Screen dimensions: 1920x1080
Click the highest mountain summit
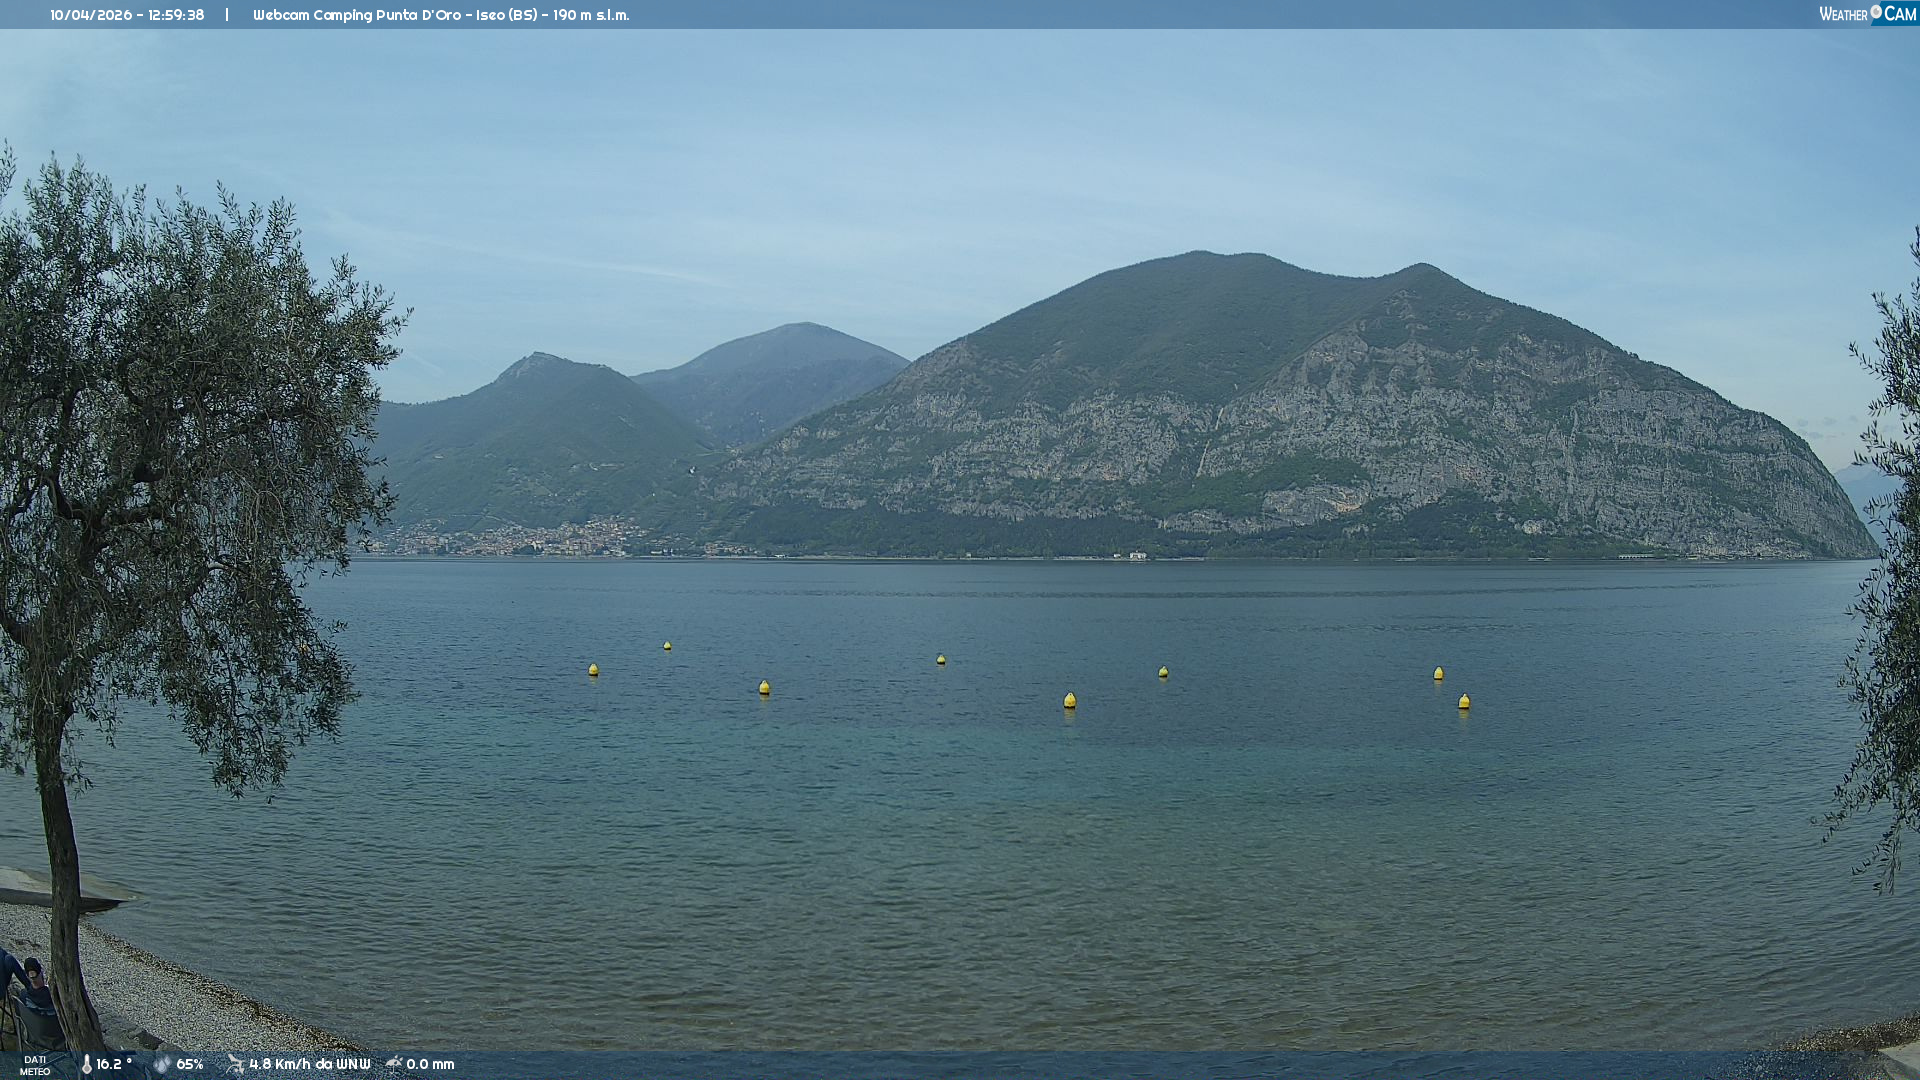point(1200,254)
